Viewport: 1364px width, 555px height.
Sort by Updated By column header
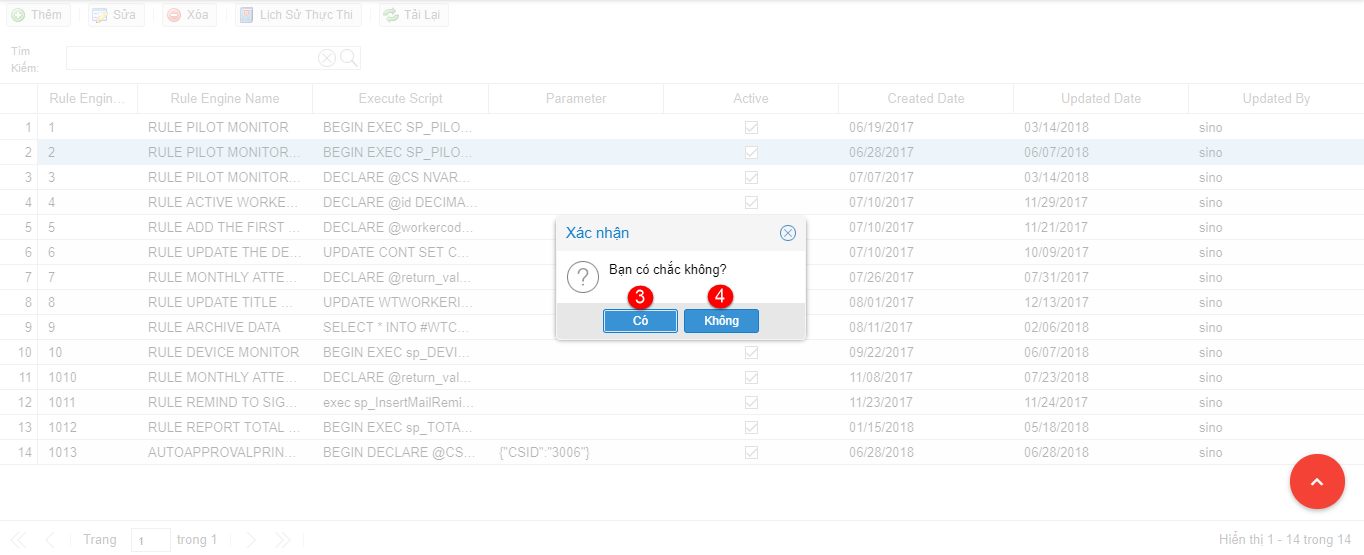pos(1275,99)
